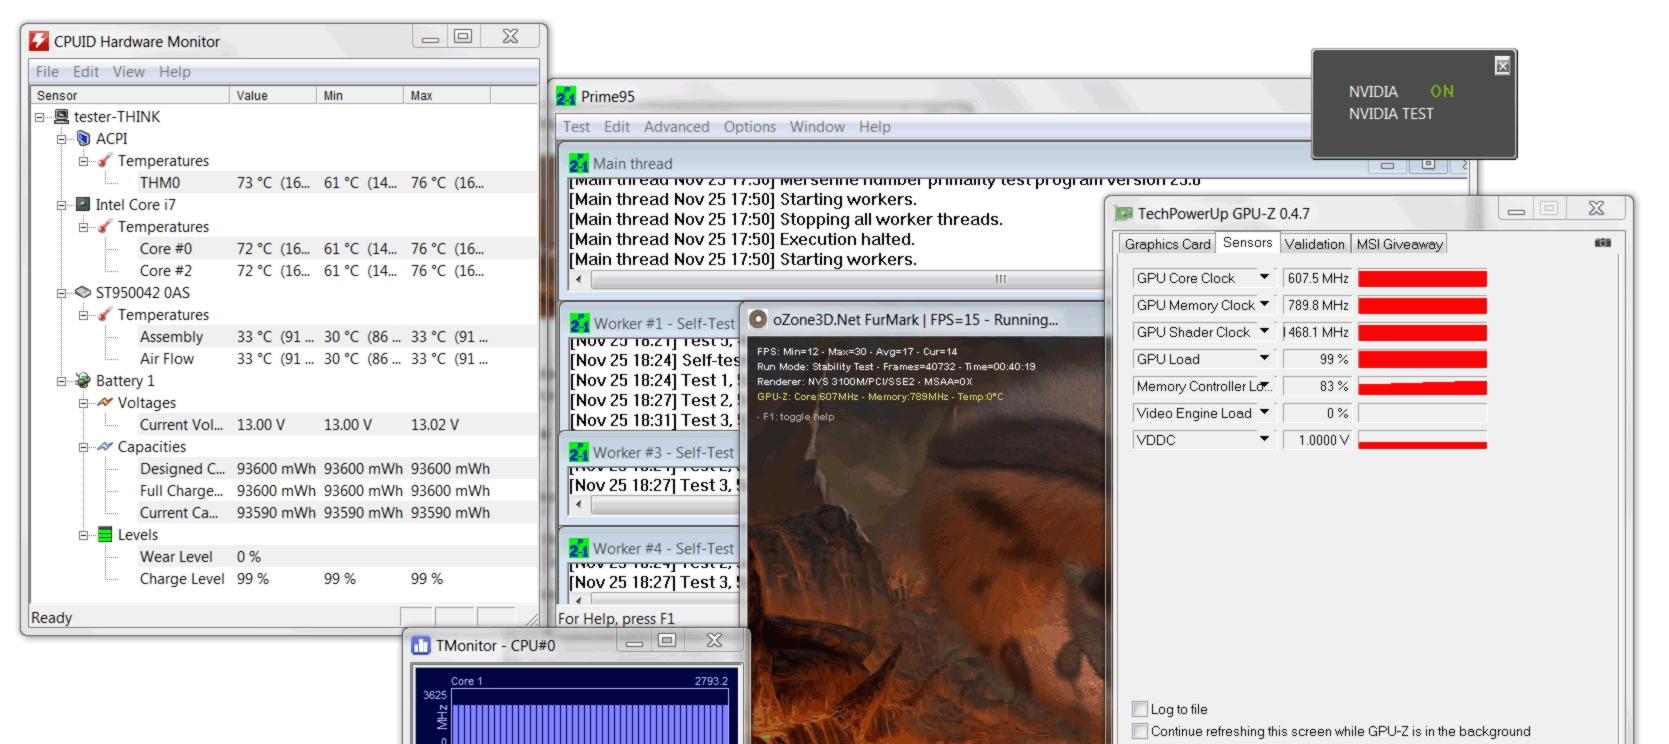Open Hardware Monitor View menu
Viewport: 1669px width, 744px height.
pyautogui.click(x=129, y=72)
